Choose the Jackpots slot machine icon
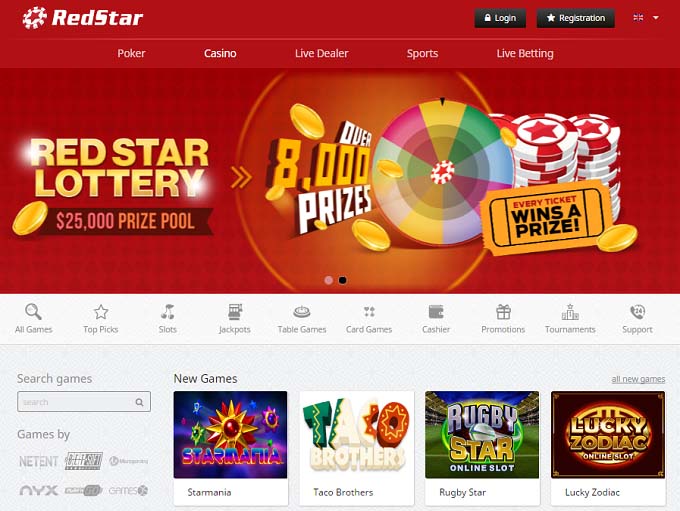The image size is (680, 511). [x=235, y=311]
